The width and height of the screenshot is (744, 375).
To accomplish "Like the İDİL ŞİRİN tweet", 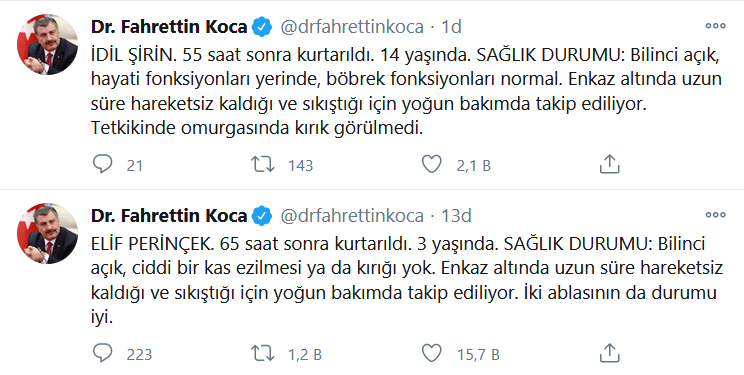I will [431, 164].
